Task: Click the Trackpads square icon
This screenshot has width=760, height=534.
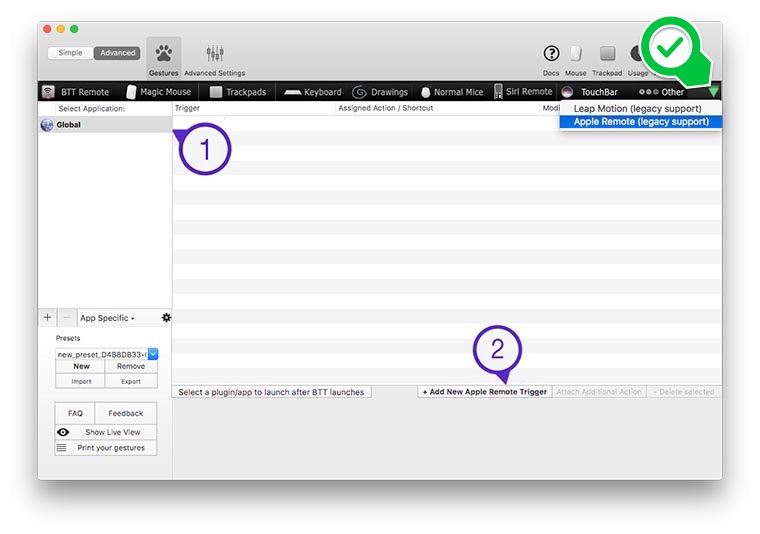Action: click(216, 92)
